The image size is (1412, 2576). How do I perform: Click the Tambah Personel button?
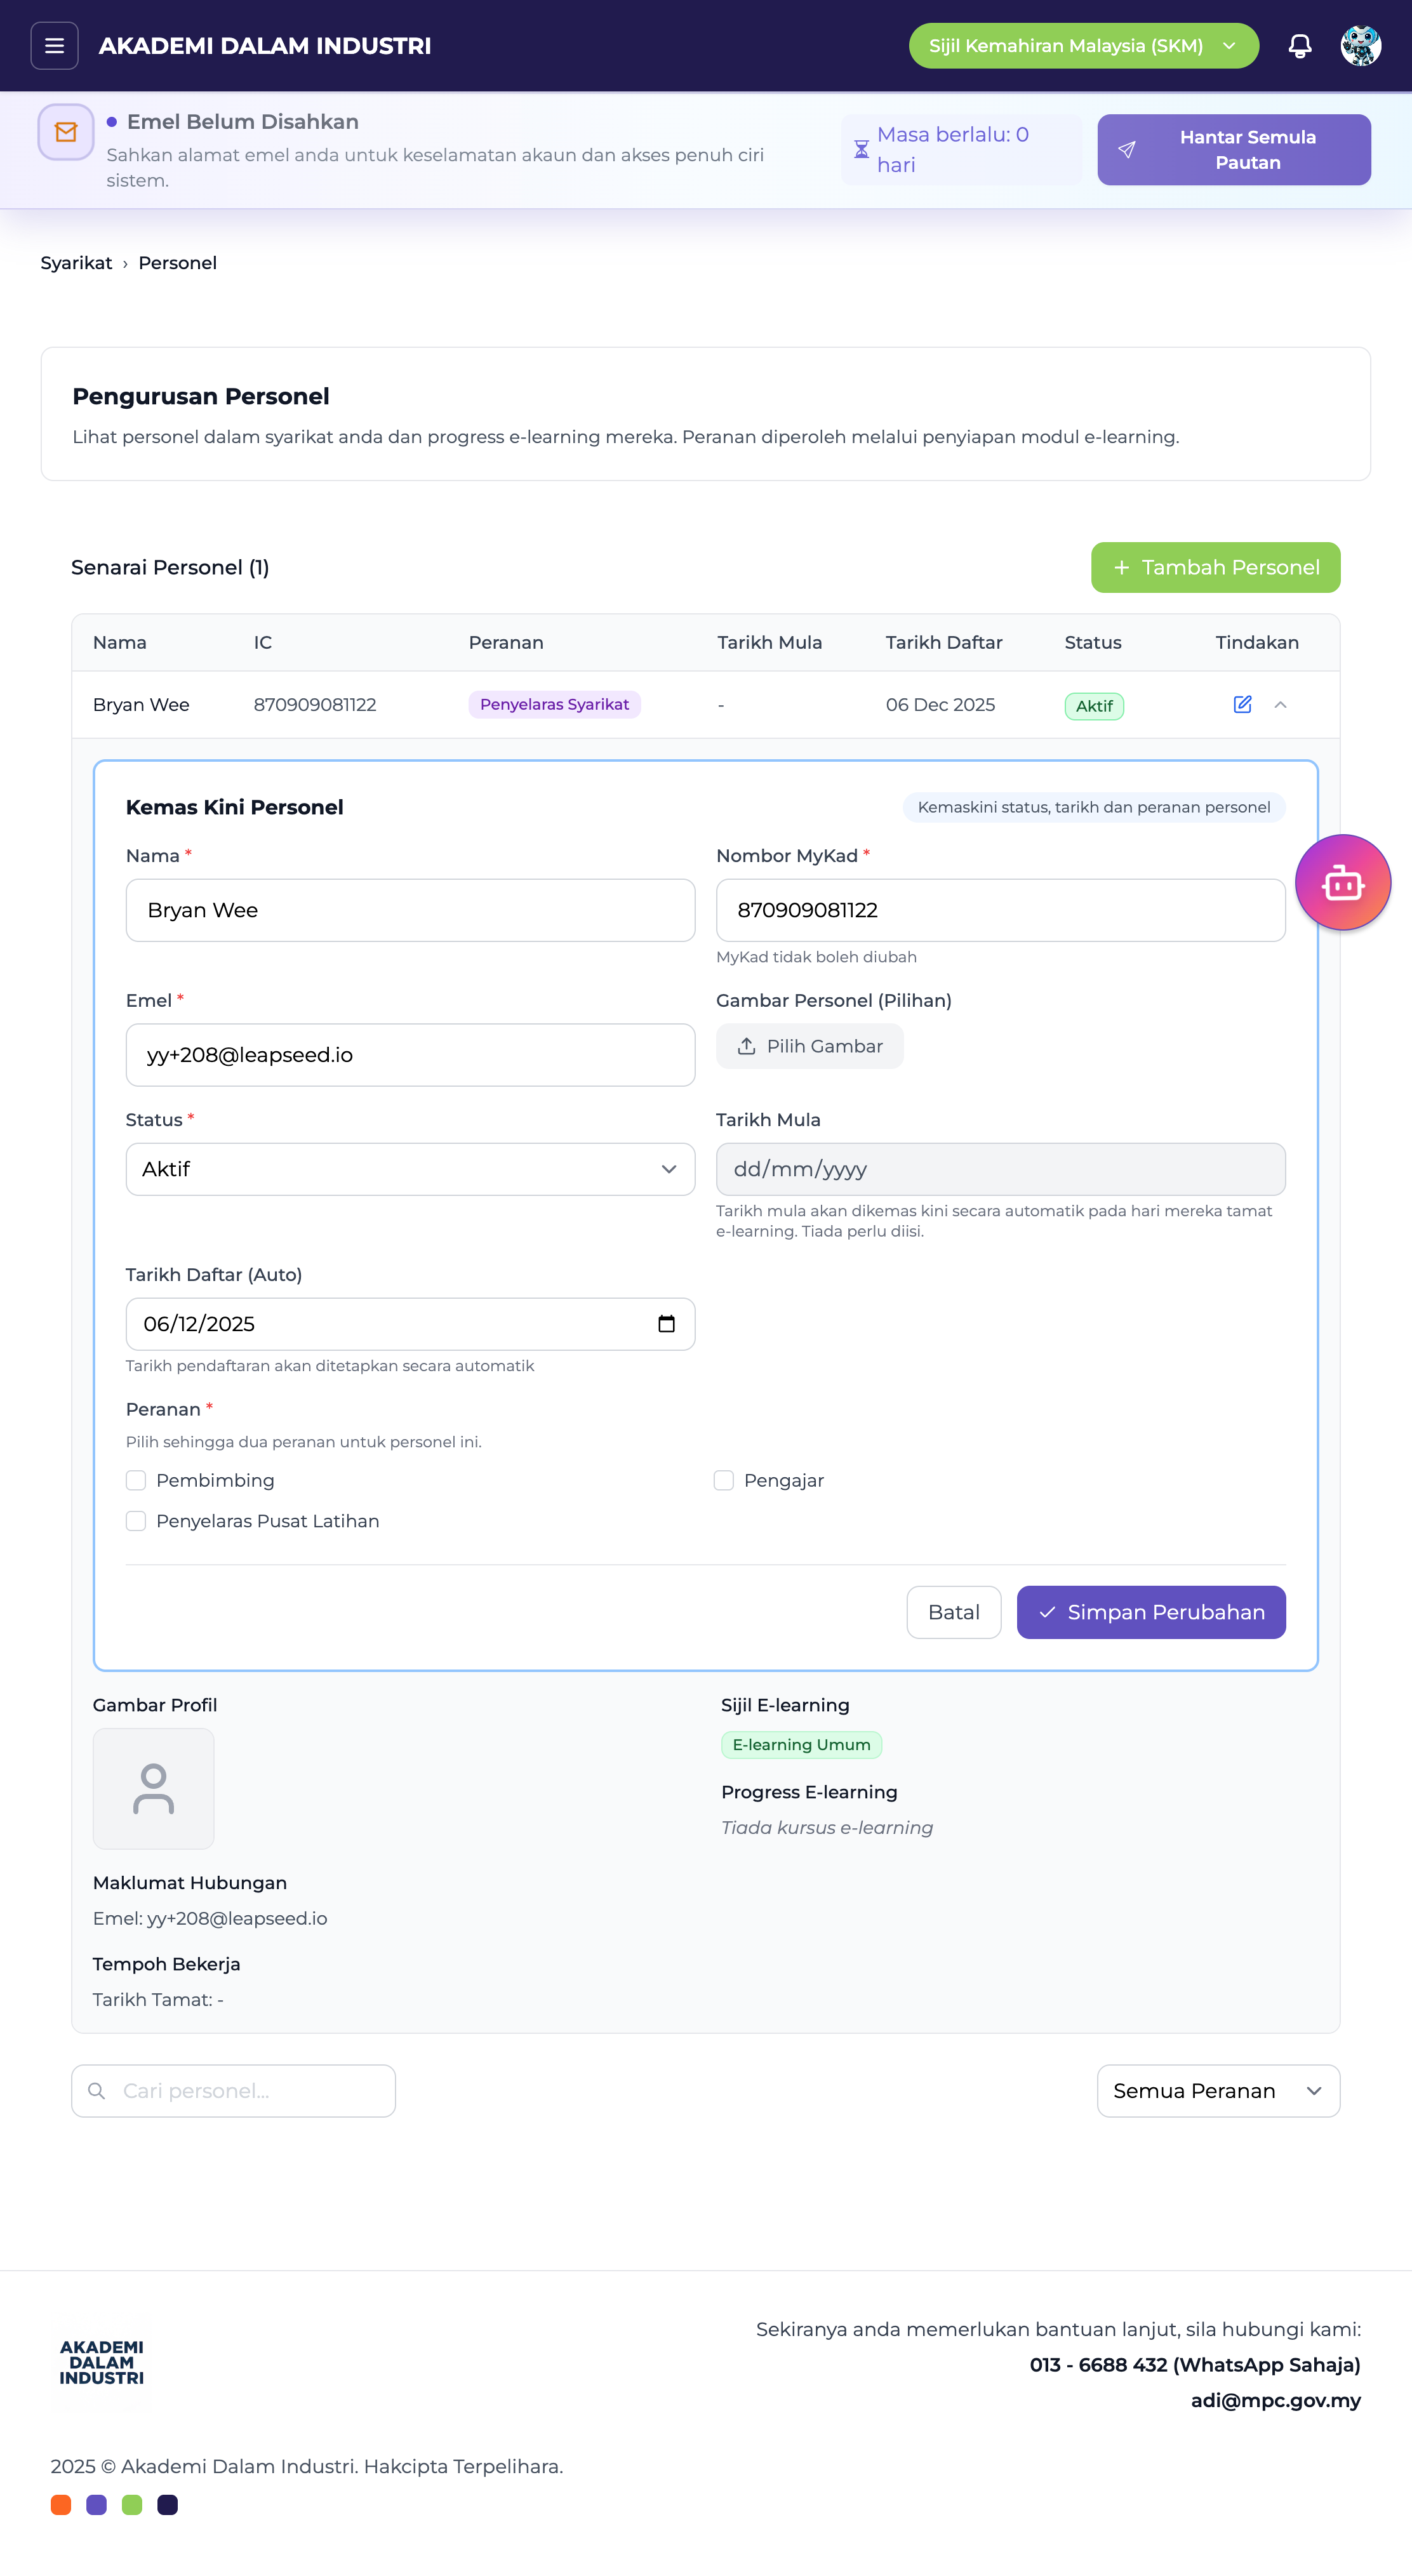tap(1215, 568)
